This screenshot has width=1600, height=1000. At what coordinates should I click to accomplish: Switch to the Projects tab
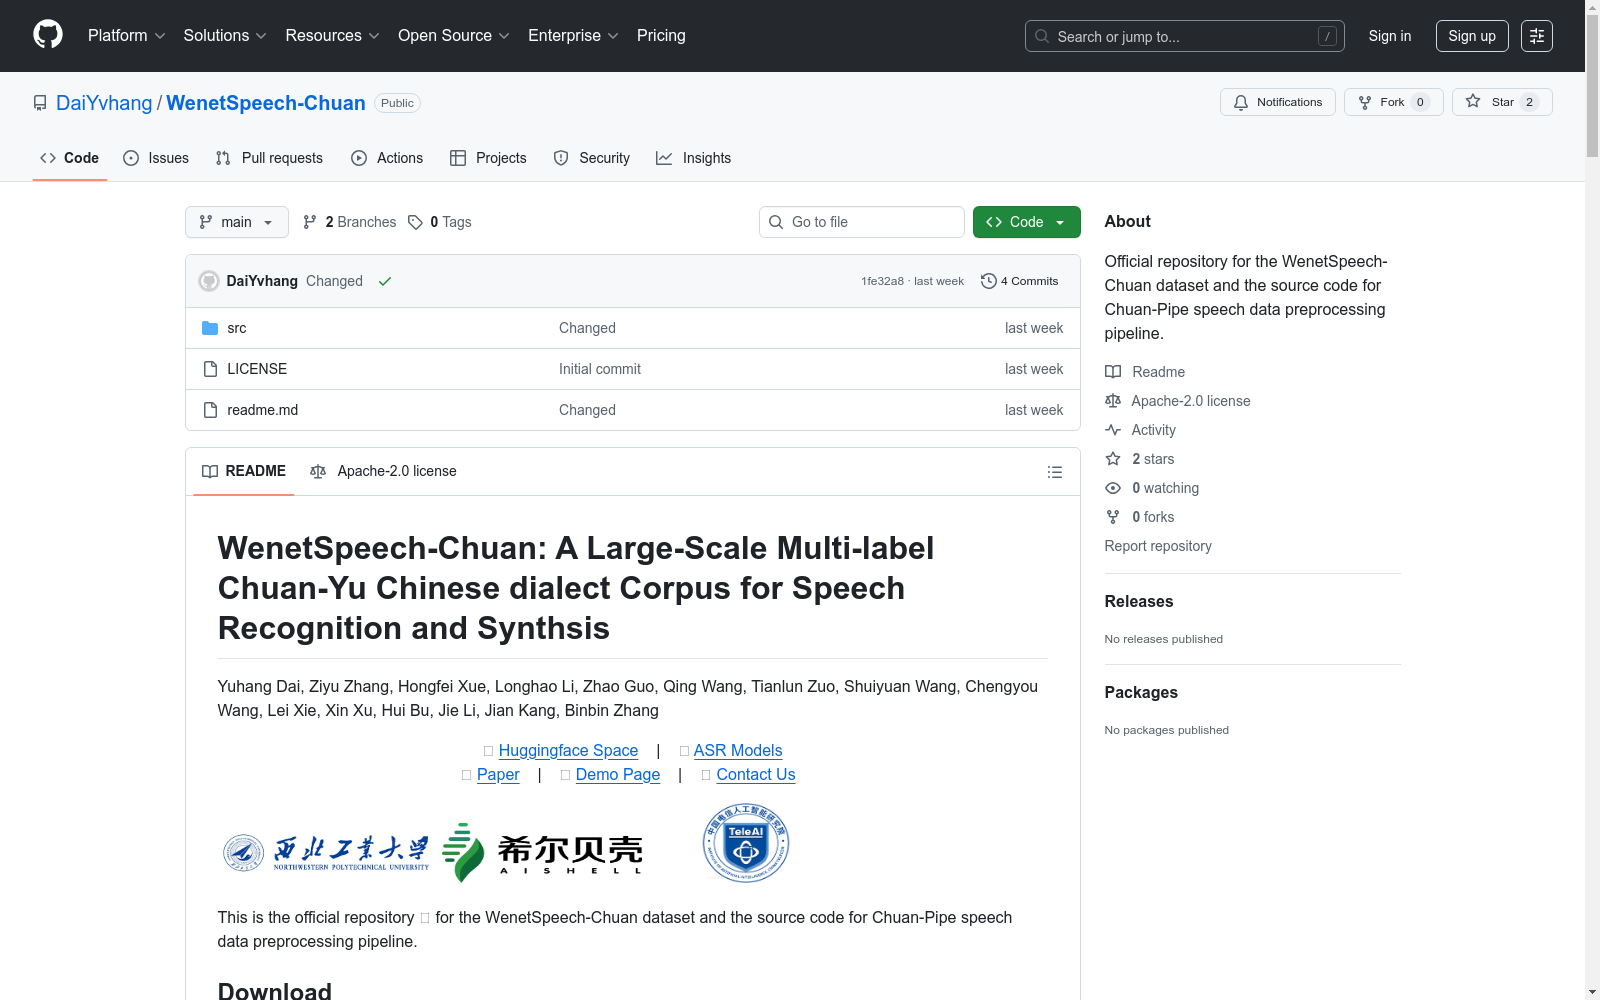[488, 158]
